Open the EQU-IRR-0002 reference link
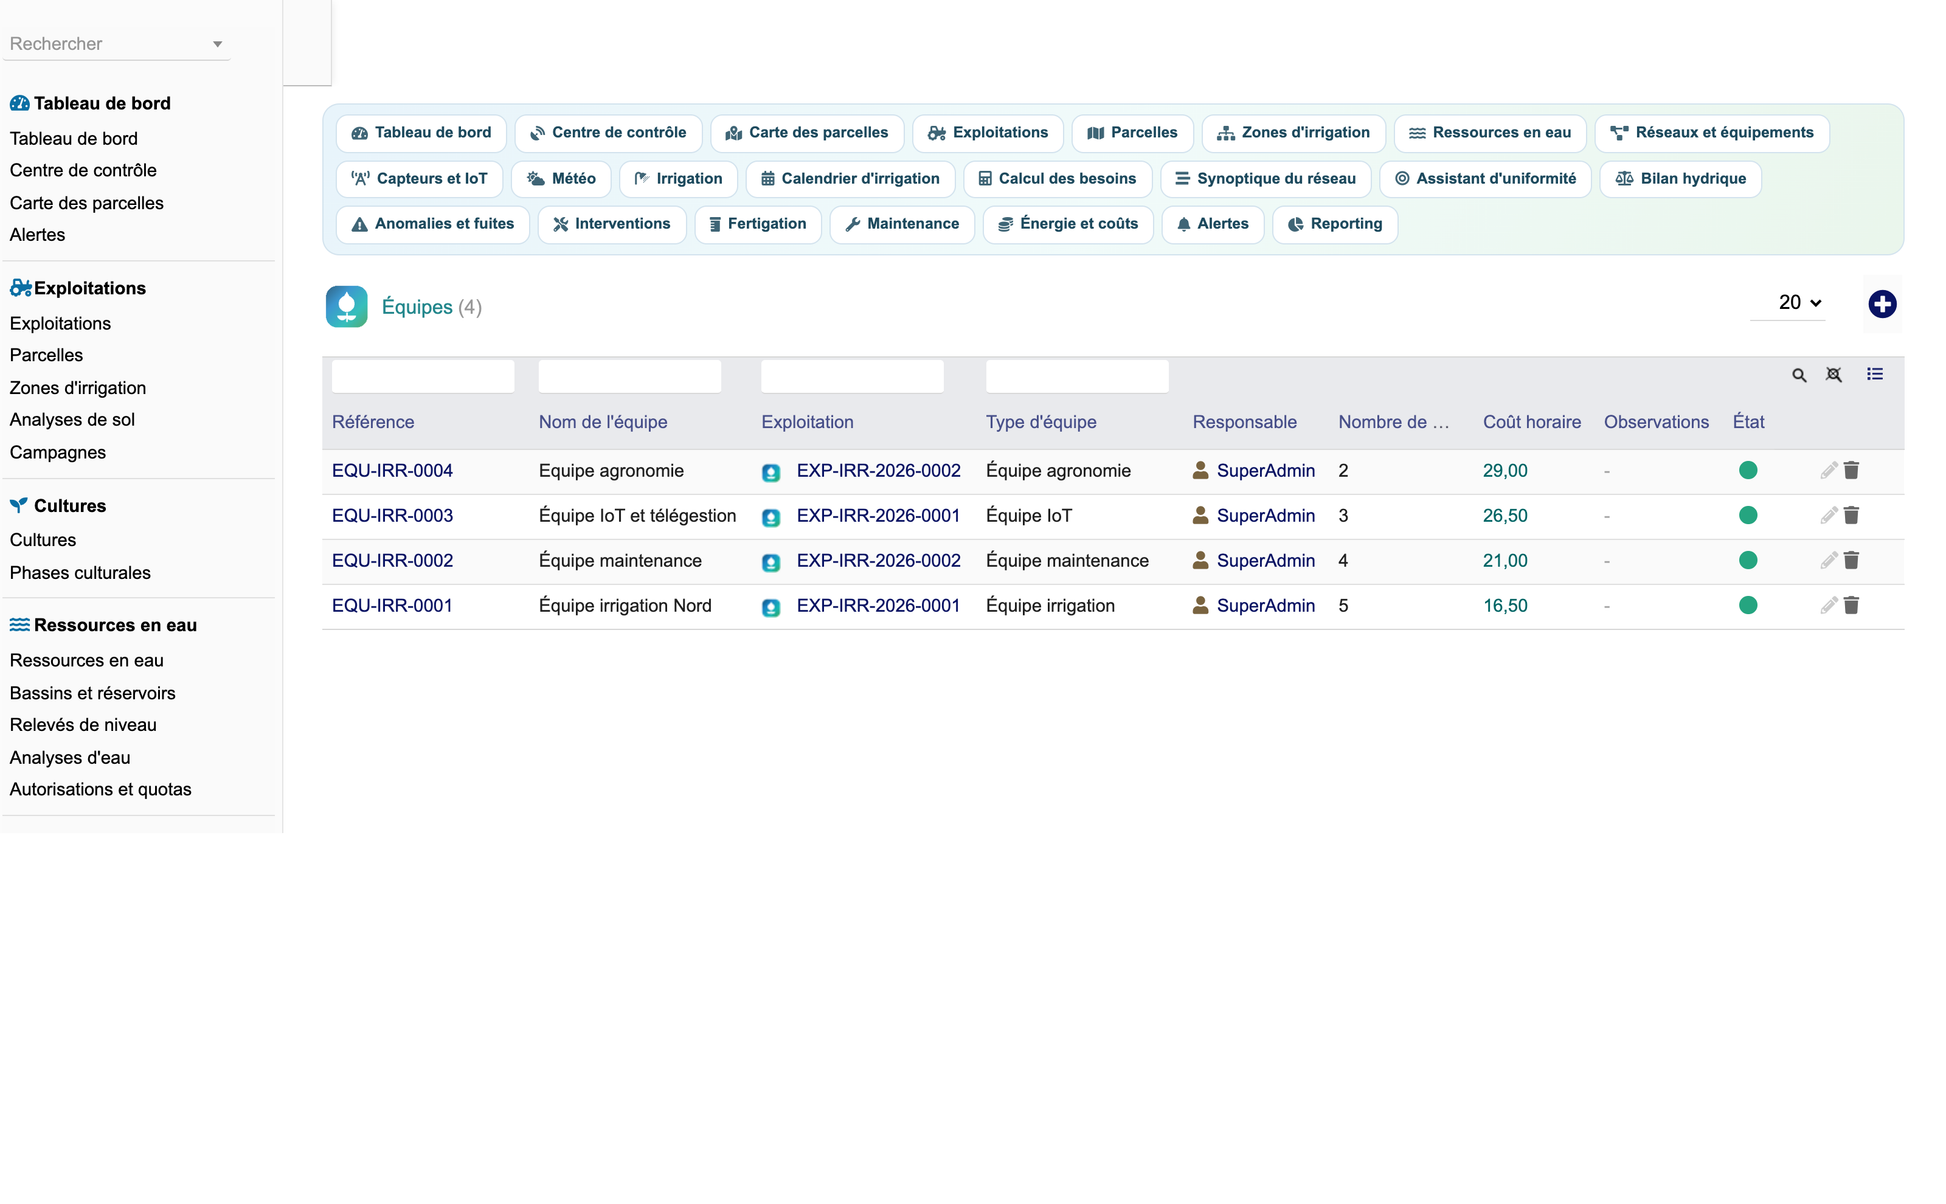The width and height of the screenshot is (1946, 1204). click(x=392, y=561)
